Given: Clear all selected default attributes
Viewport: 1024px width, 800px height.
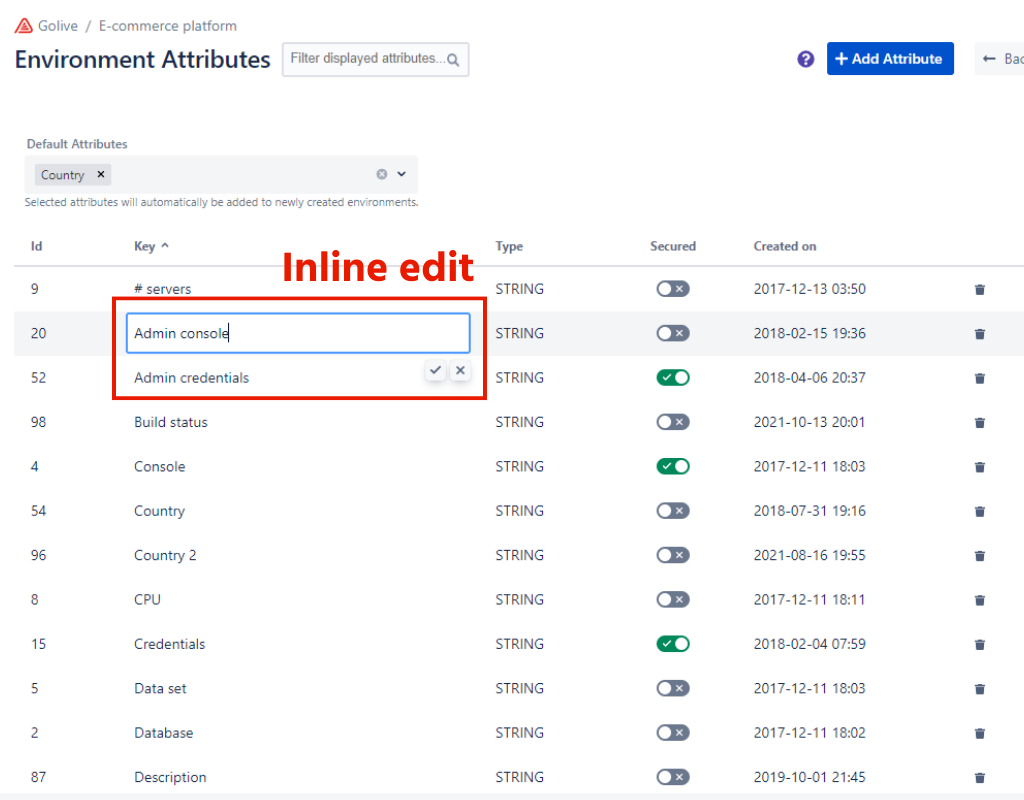Looking at the screenshot, I should pos(381,174).
